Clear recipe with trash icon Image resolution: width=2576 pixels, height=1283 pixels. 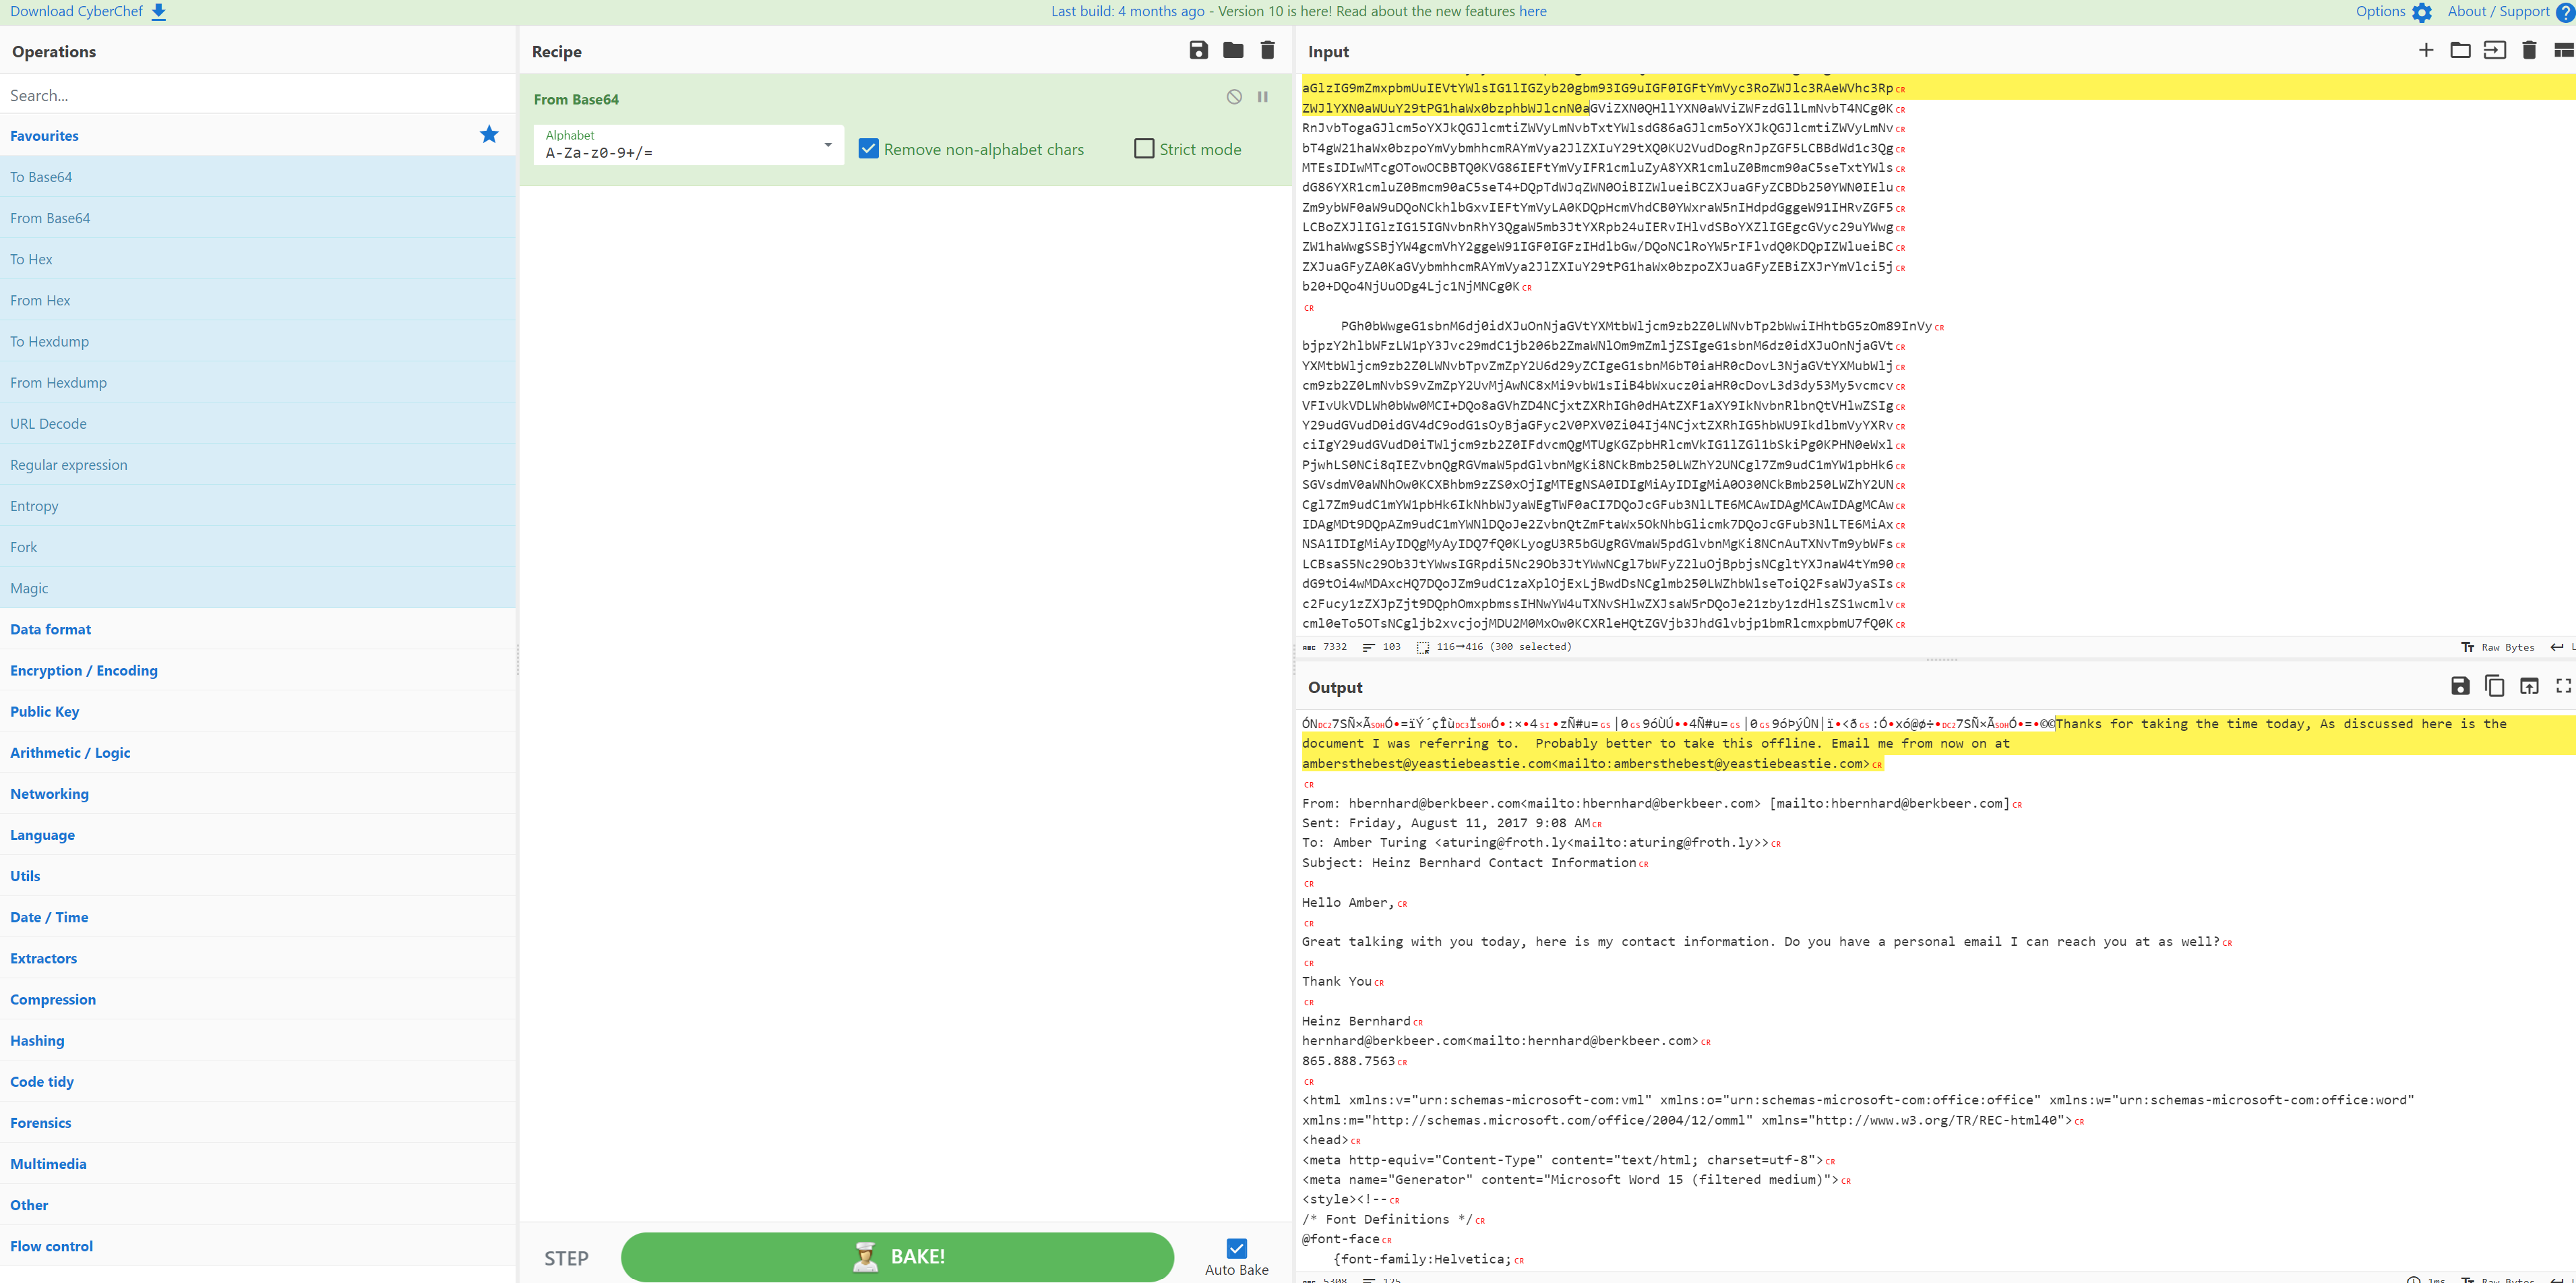[x=1267, y=51]
